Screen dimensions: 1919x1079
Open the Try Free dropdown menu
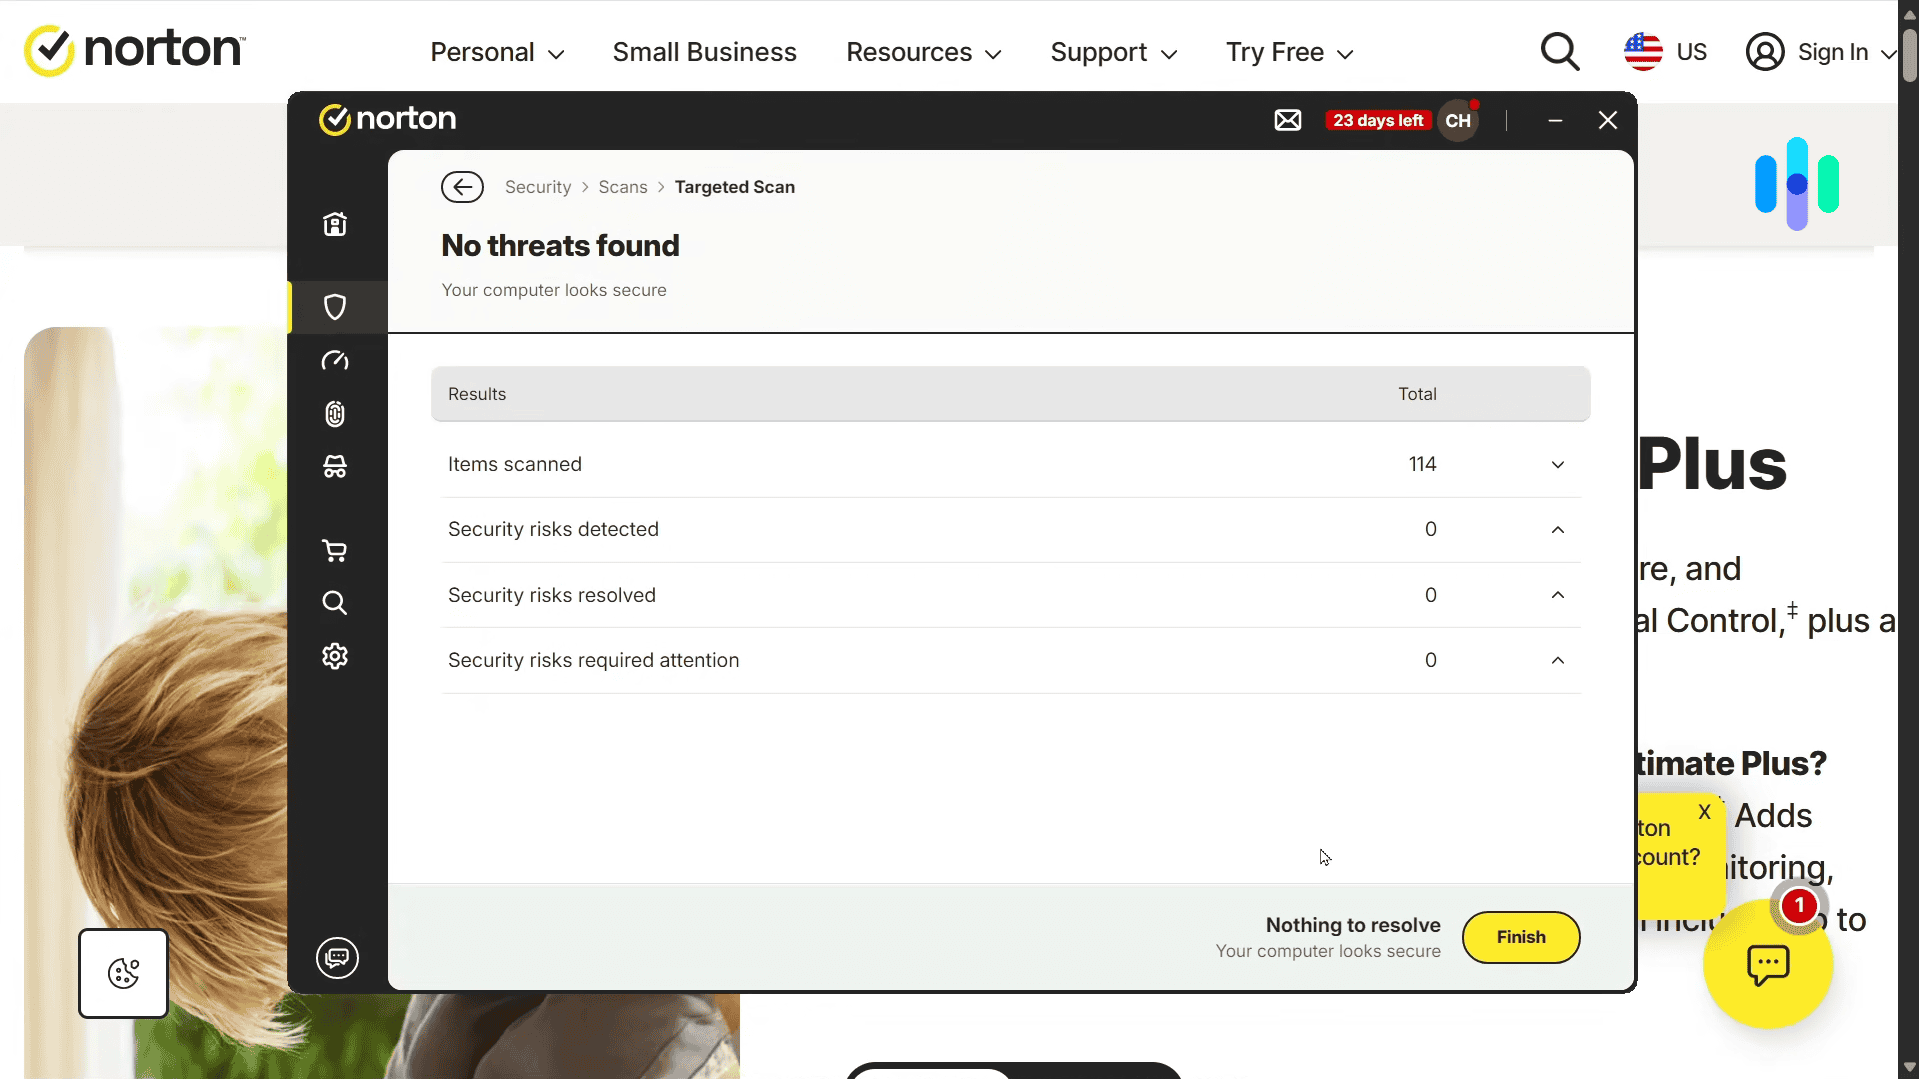1289,52
